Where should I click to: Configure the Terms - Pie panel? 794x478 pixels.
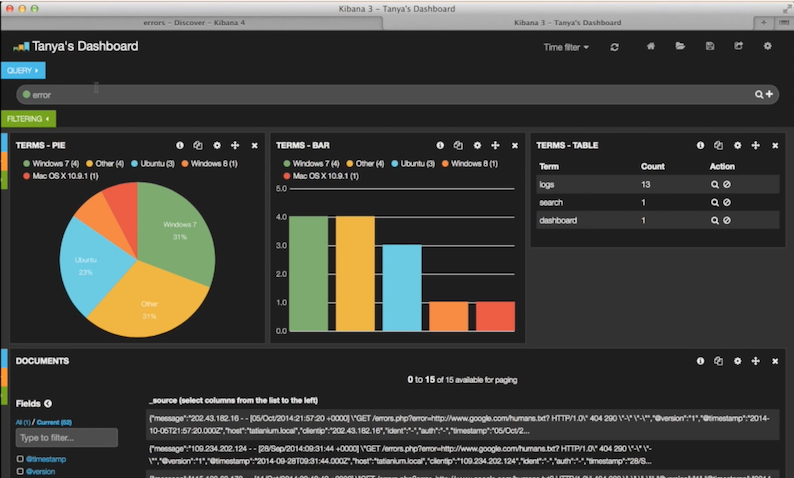[x=217, y=145]
